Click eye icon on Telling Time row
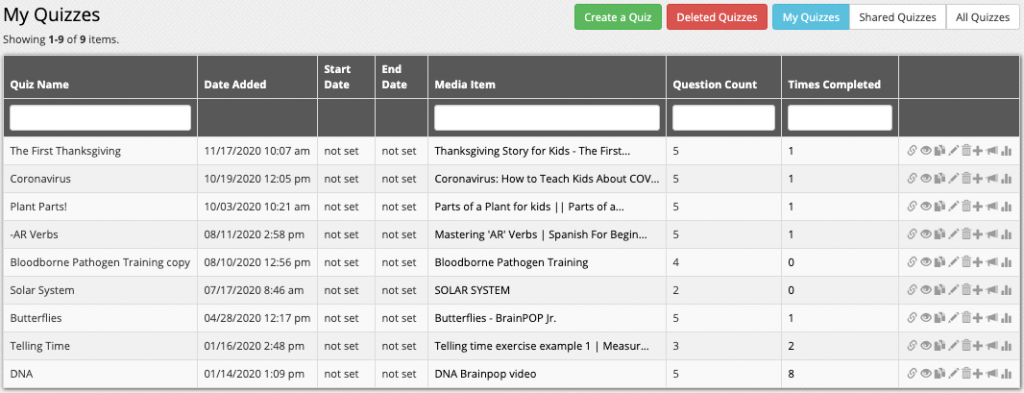 926,346
